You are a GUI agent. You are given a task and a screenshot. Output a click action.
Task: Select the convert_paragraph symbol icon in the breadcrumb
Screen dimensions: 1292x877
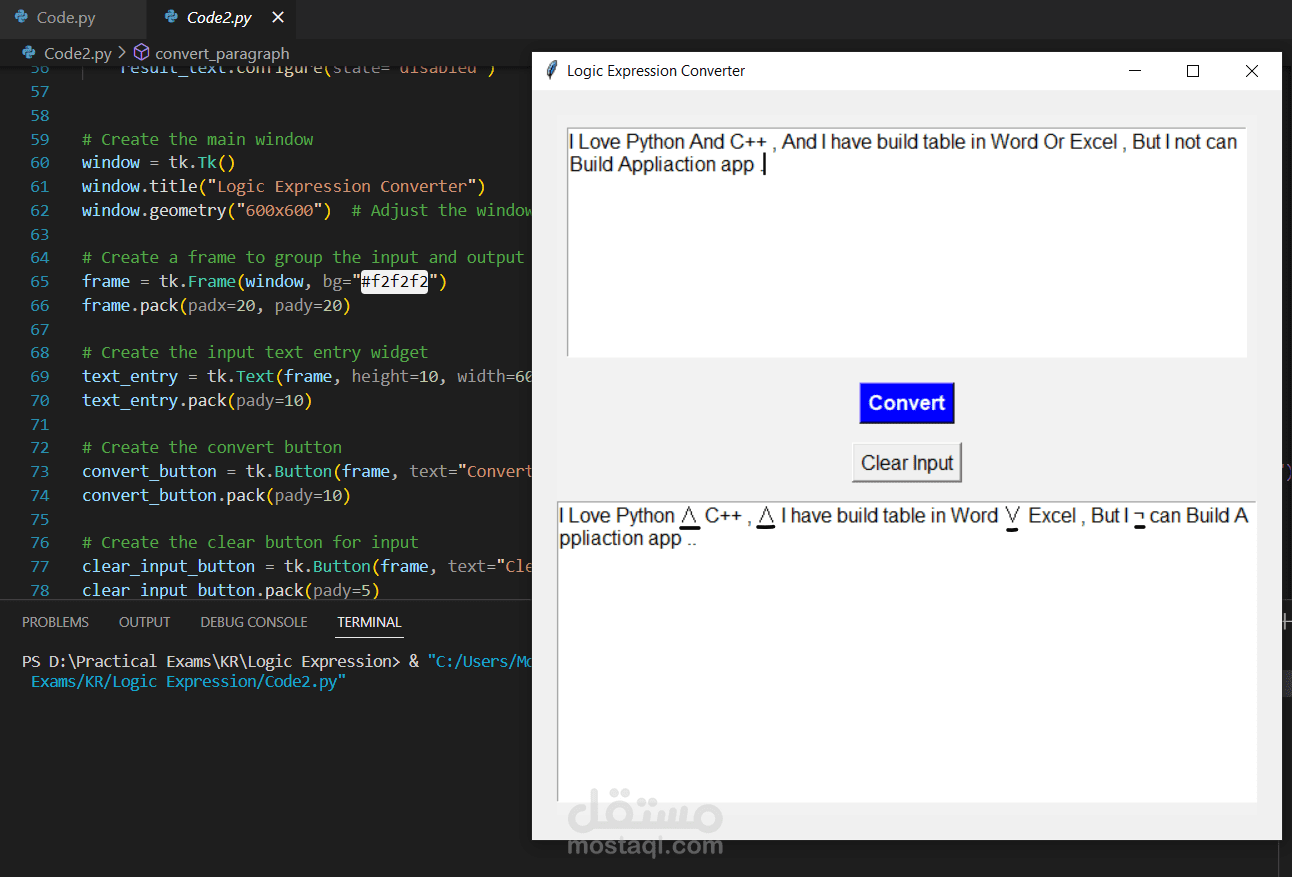pyautogui.click(x=140, y=53)
